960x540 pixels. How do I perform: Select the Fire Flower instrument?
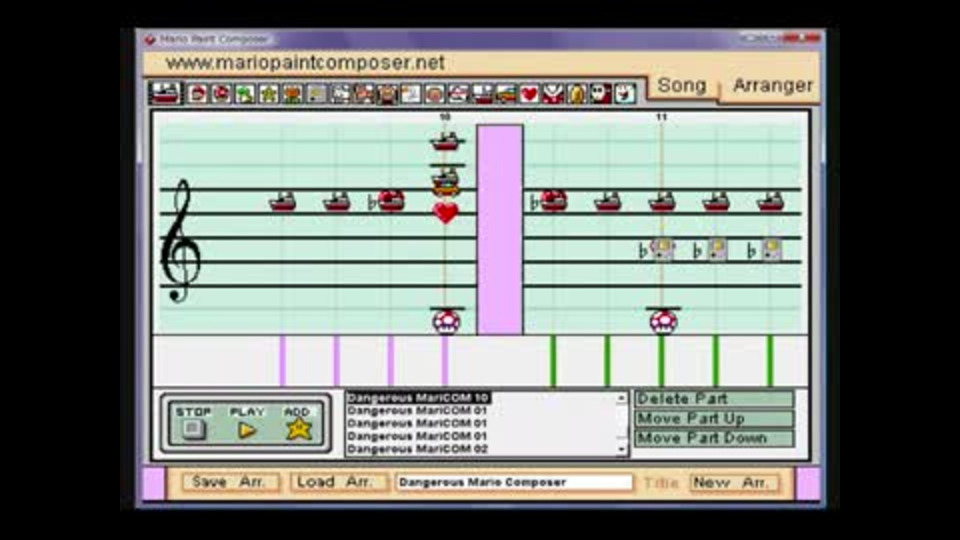293,94
